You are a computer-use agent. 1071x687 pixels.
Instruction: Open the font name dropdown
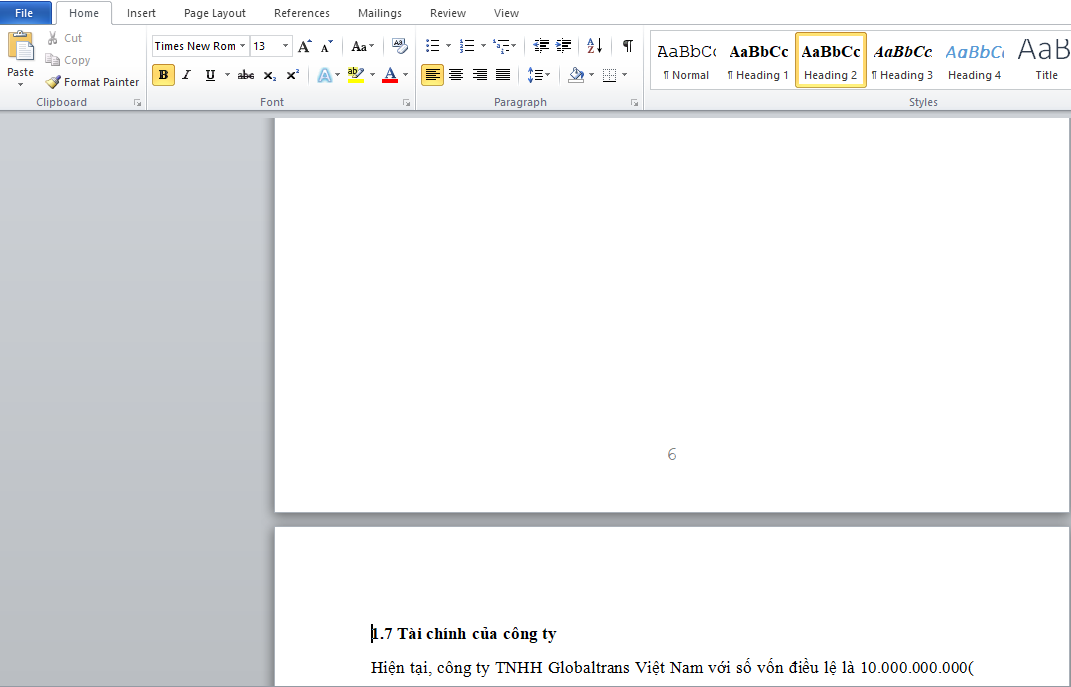(x=242, y=46)
